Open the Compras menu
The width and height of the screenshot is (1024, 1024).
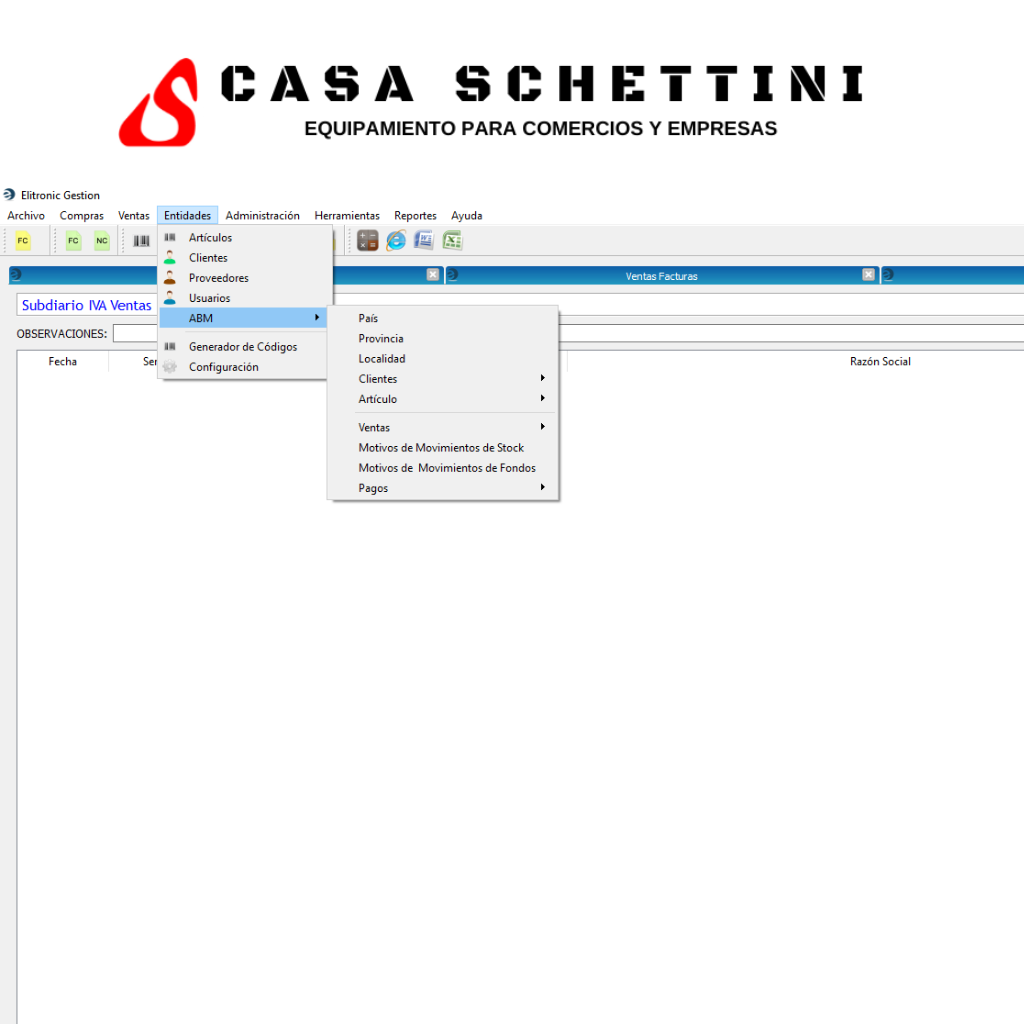82,216
